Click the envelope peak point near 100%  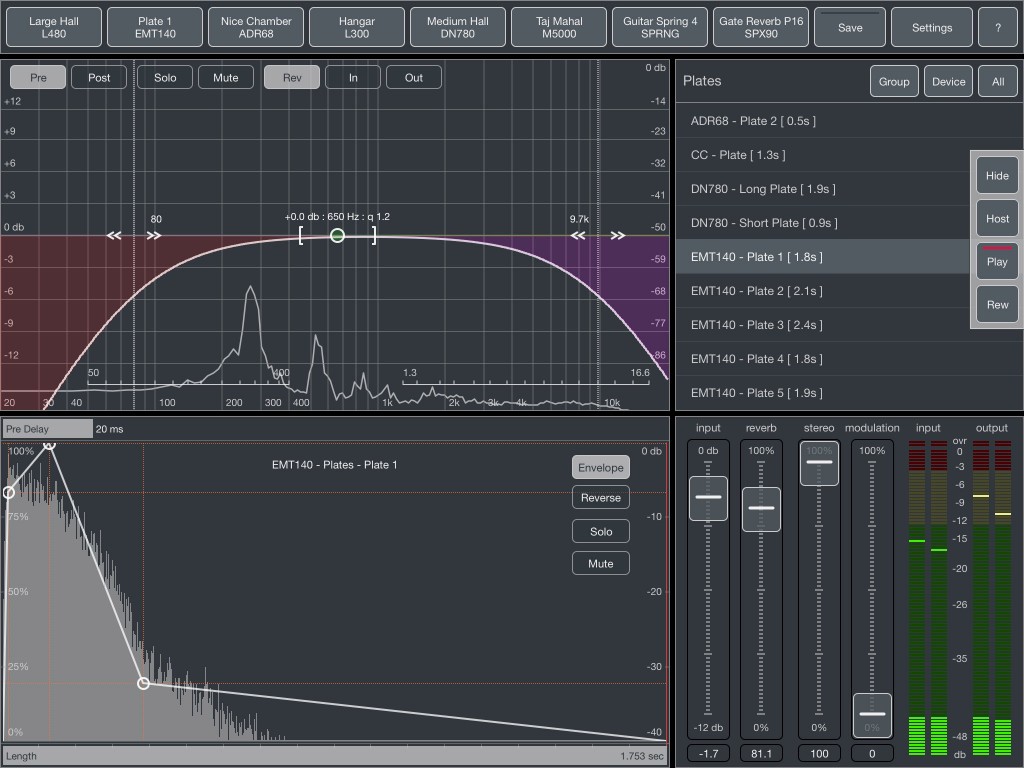[x=48, y=445]
